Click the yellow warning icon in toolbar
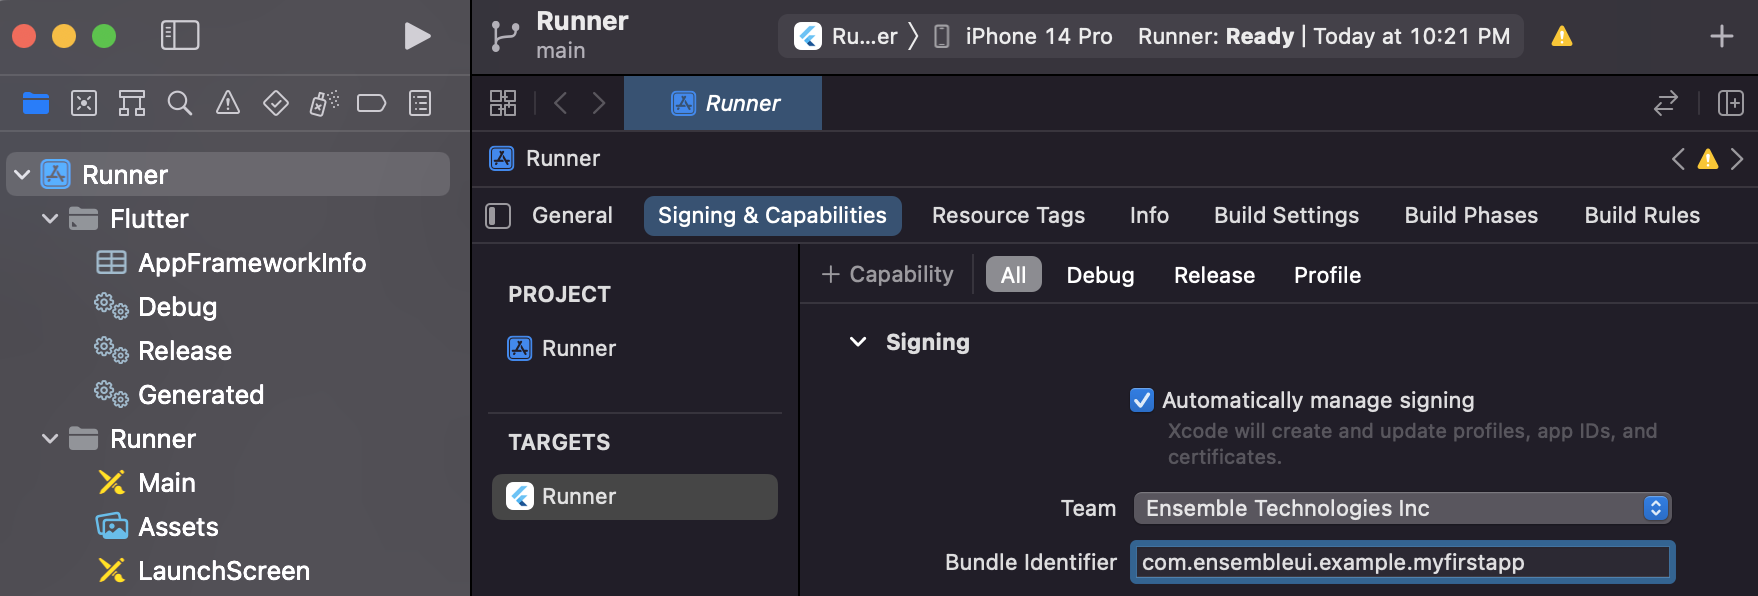The height and width of the screenshot is (596, 1758). coord(1561,37)
